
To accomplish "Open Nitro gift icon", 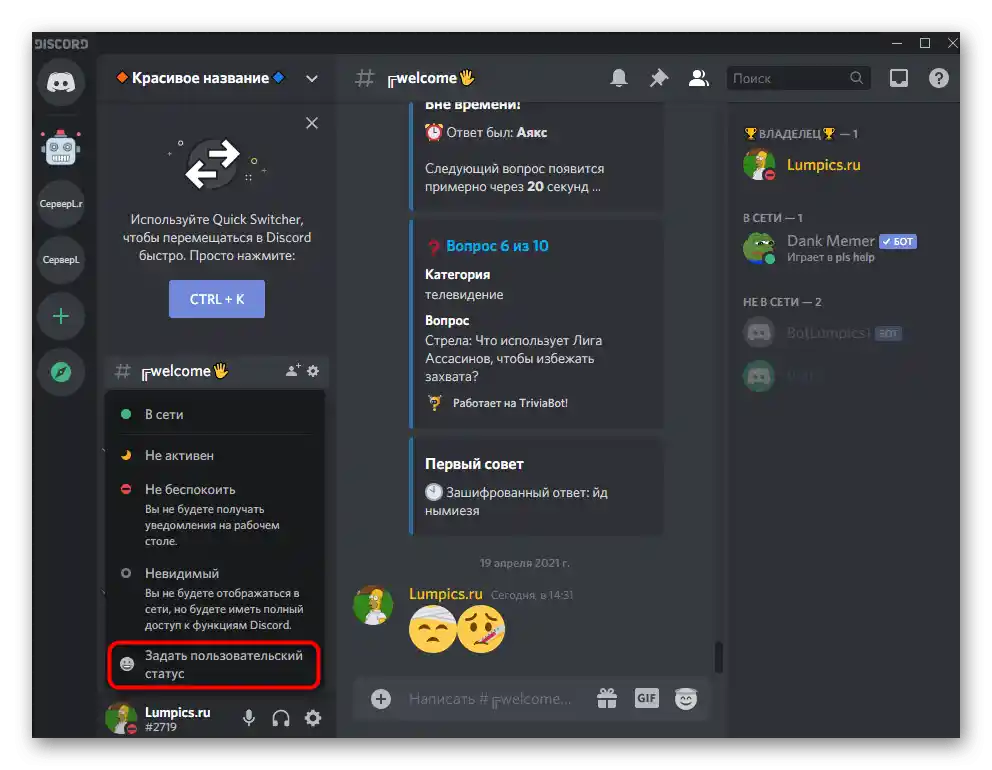I will point(607,699).
